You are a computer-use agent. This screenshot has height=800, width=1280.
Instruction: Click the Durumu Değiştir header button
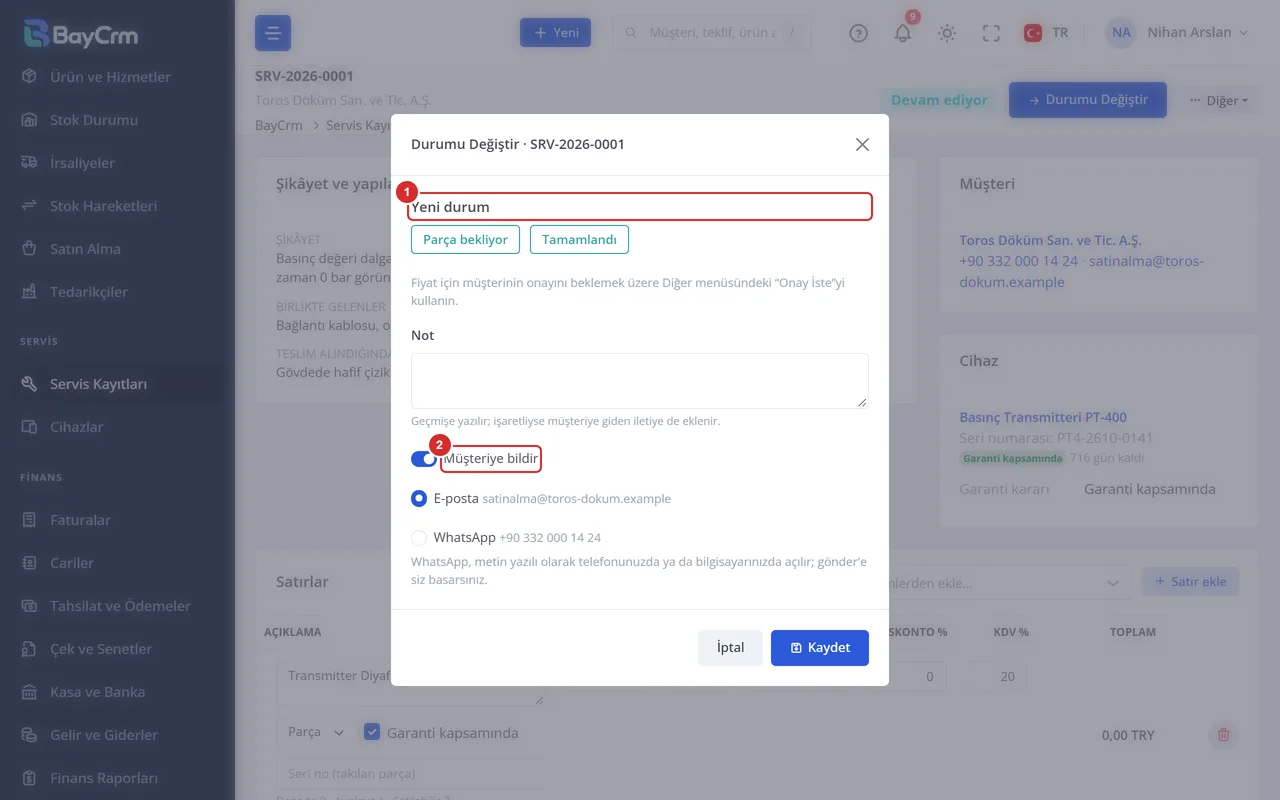click(x=1087, y=100)
